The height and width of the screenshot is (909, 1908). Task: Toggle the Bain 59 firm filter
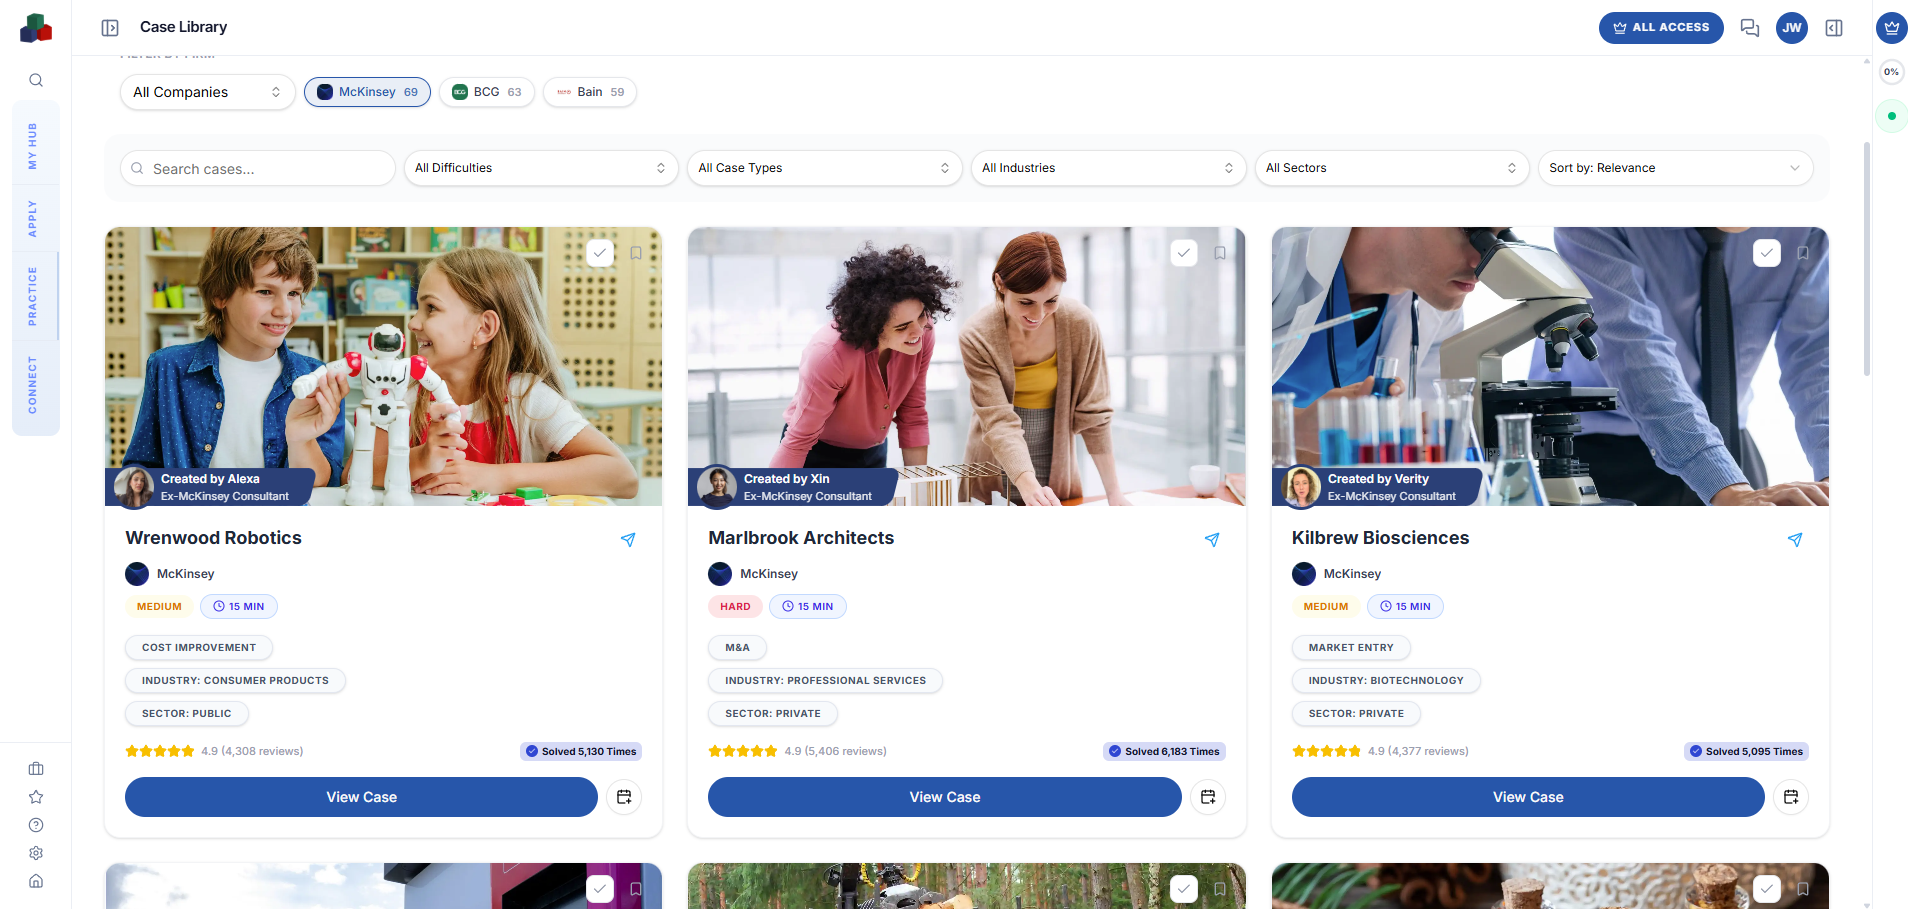[590, 92]
